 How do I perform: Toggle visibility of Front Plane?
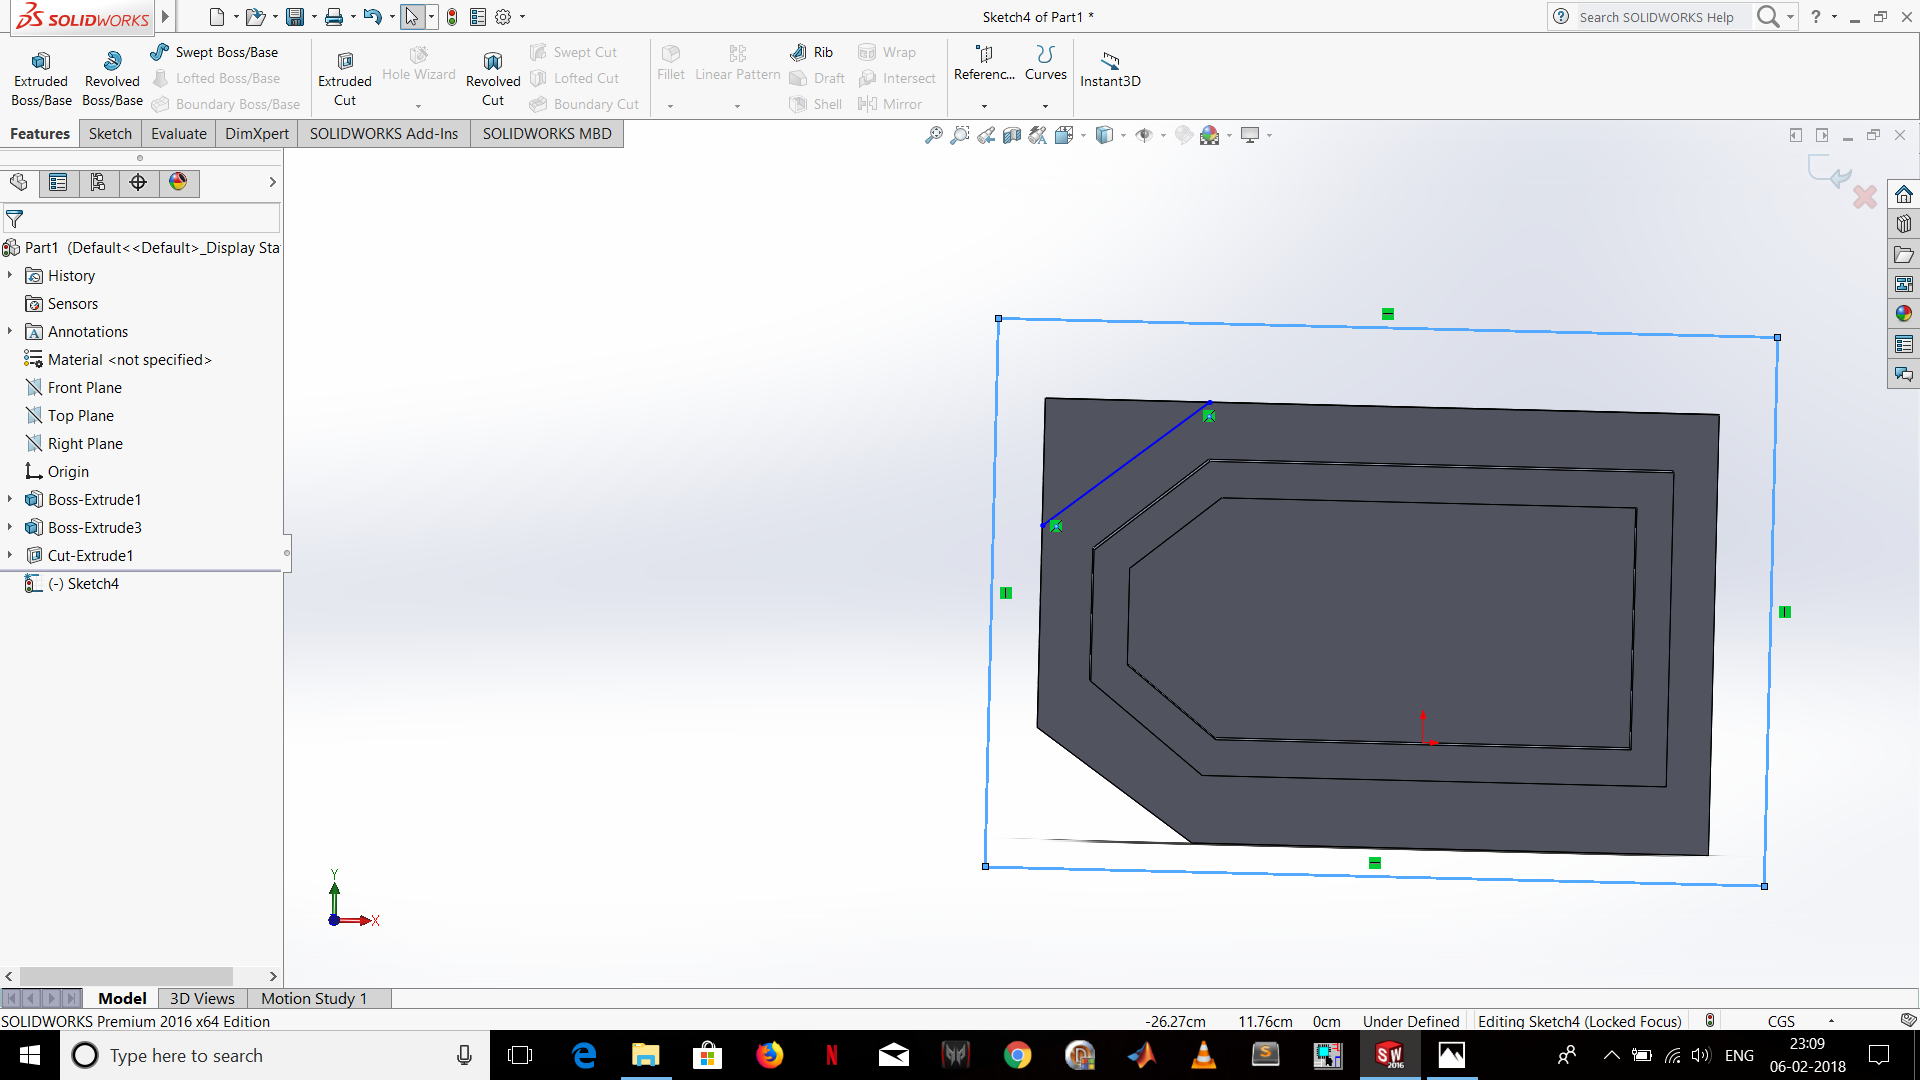[x=83, y=386]
